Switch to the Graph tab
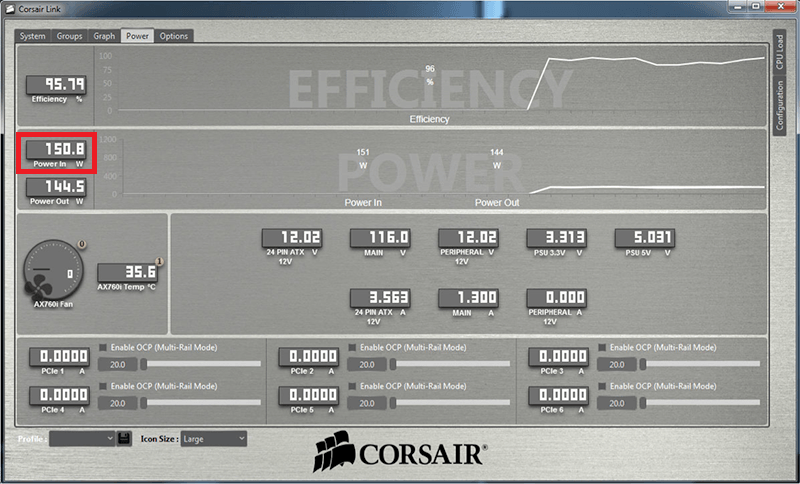Image resolution: width=800 pixels, height=484 pixels. click(x=104, y=36)
